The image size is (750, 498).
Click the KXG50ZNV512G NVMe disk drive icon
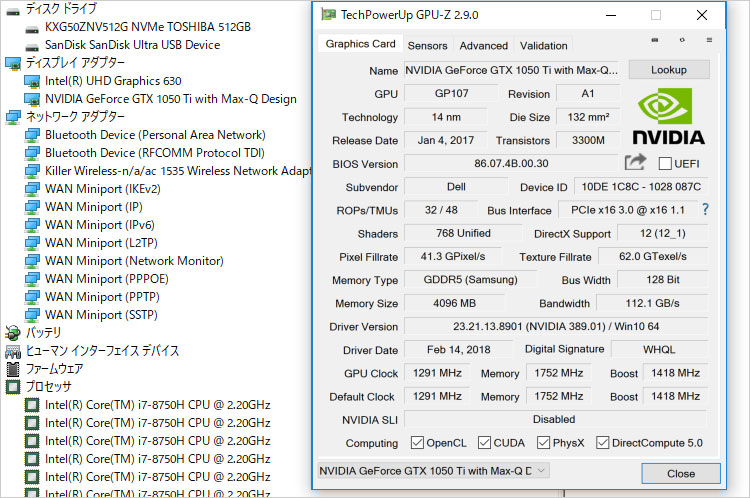(32, 29)
